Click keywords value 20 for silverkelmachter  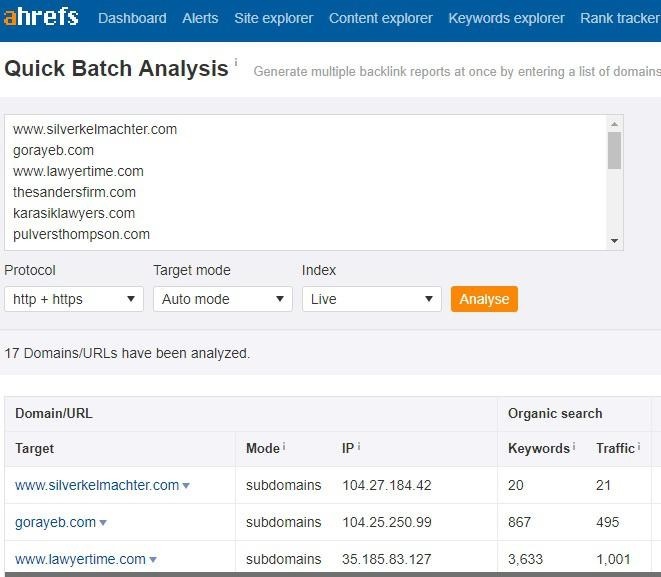[516, 486]
